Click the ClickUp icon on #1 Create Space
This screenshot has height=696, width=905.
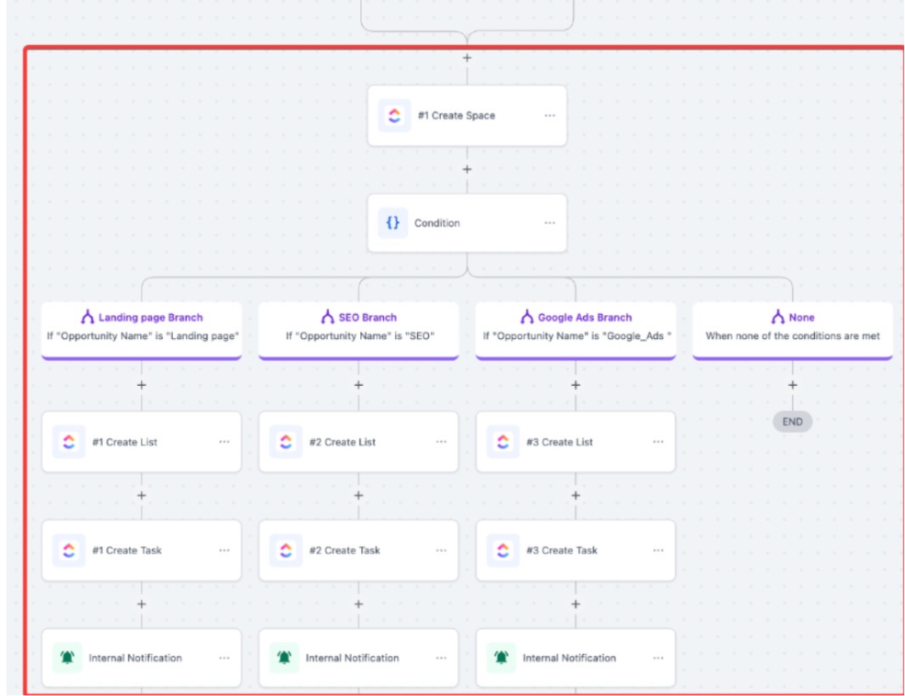(393, 116)
